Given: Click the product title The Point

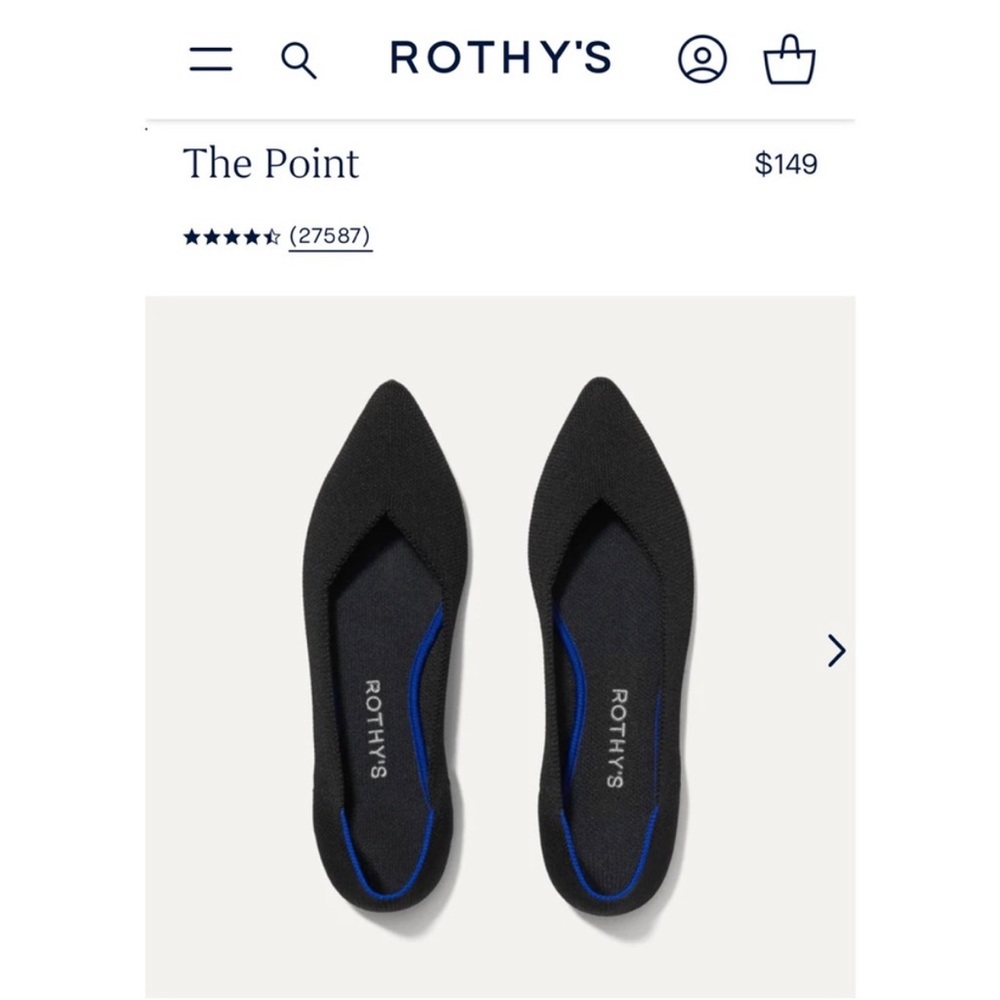Looking at the screenshot, I should tap(270, 164).
